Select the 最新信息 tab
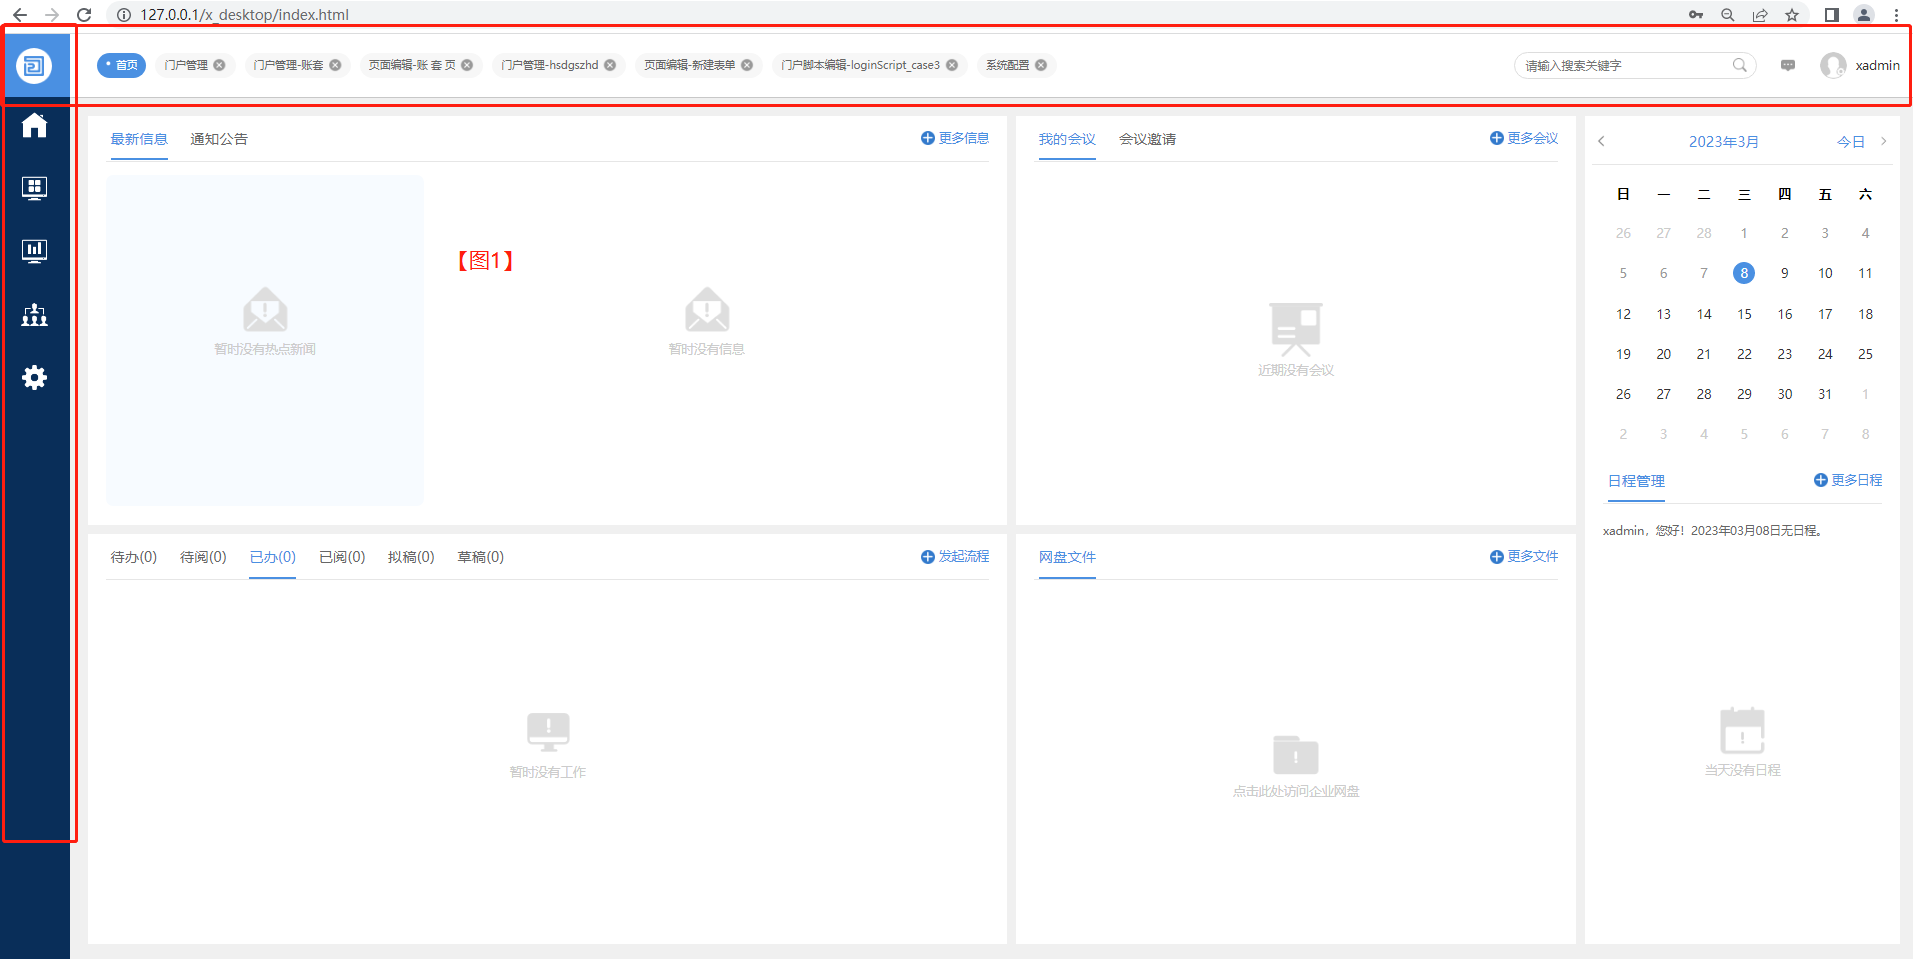This screenshot has height=959, width=1913. click(x=139, y=139)
